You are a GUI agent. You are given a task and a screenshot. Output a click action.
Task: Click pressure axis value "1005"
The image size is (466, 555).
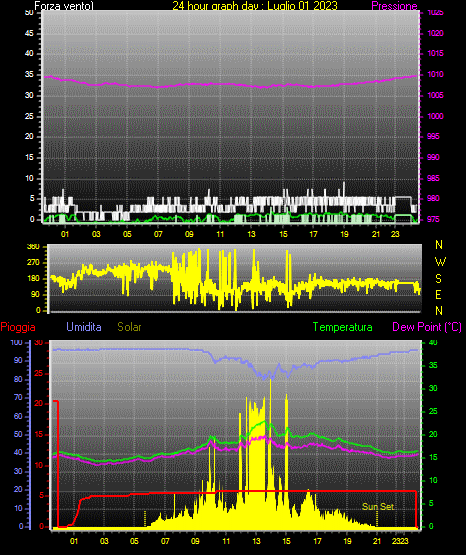click(x=435, y=95)
